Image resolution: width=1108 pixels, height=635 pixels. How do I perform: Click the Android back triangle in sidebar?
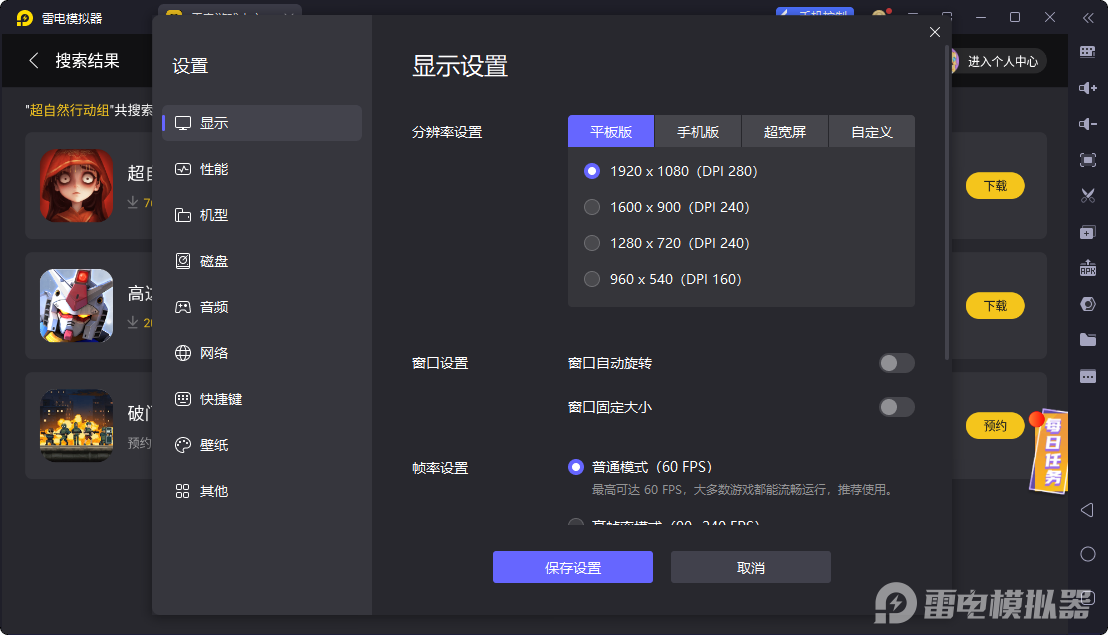(x=1088, y=510)
